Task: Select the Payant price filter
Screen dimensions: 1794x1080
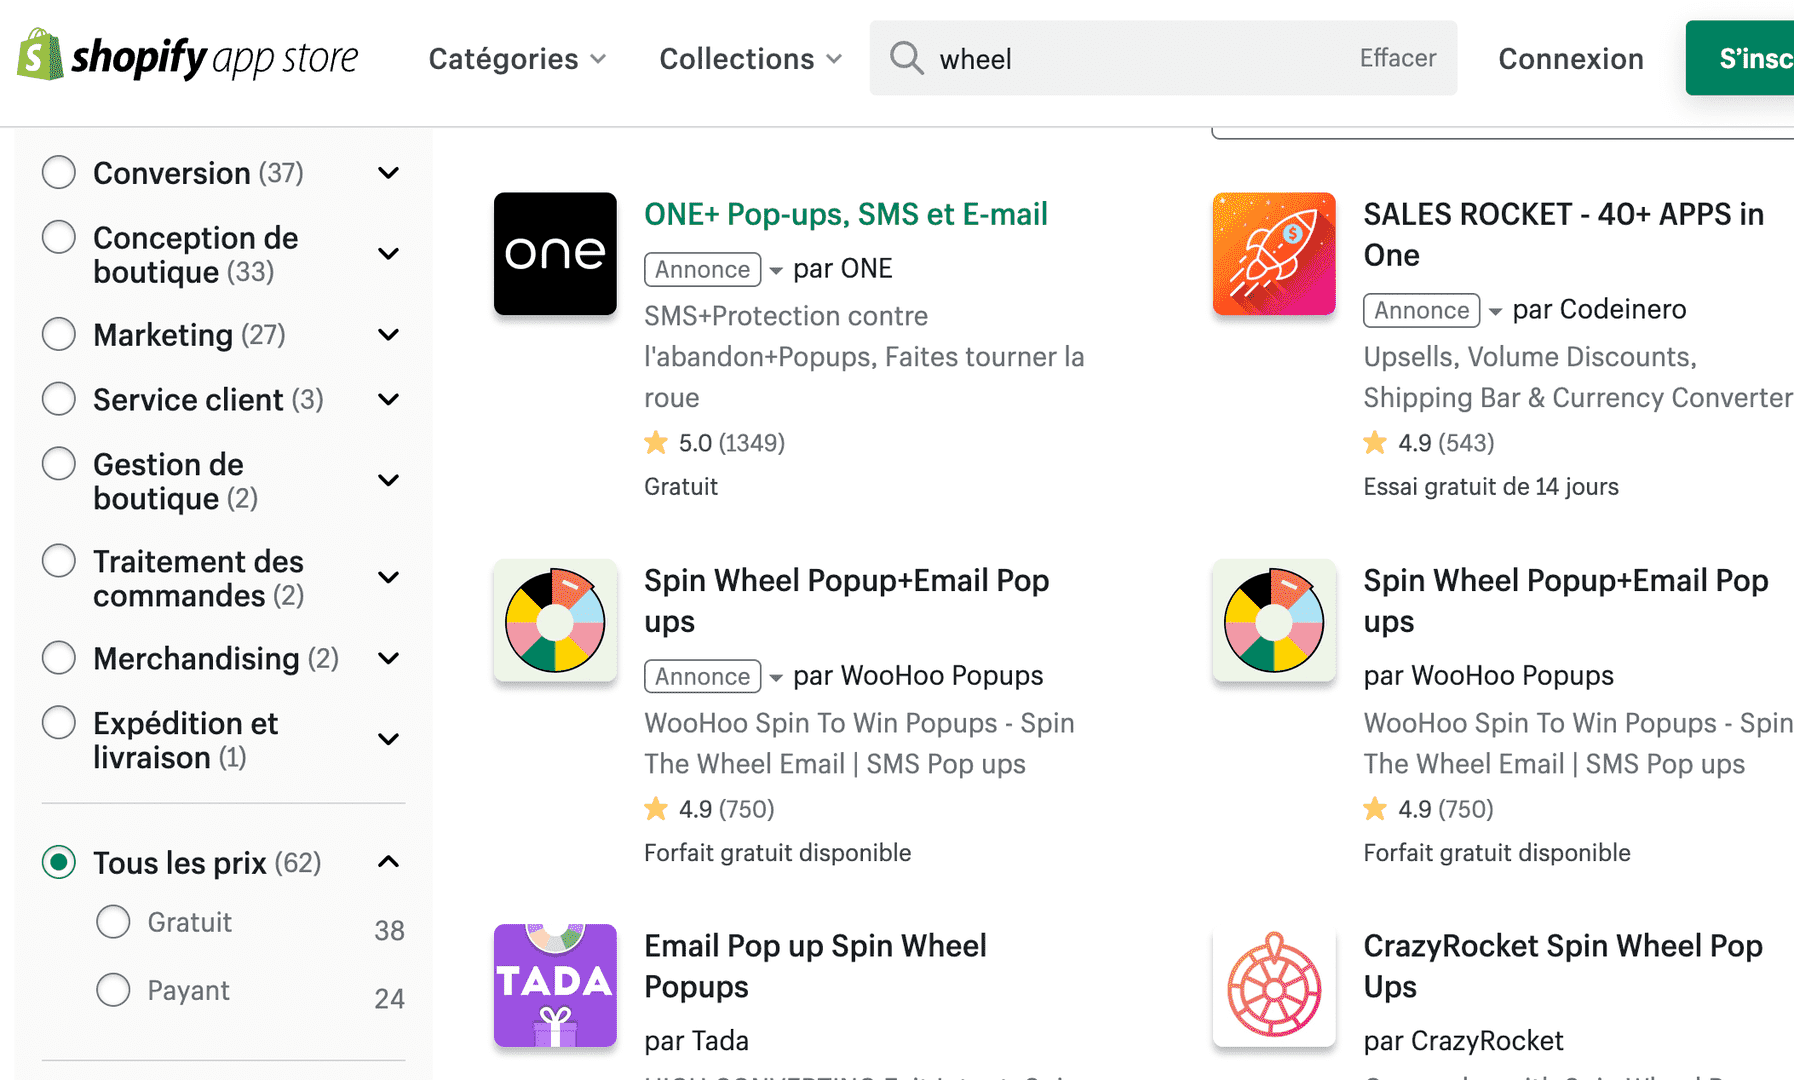Action: pos(113,990)
